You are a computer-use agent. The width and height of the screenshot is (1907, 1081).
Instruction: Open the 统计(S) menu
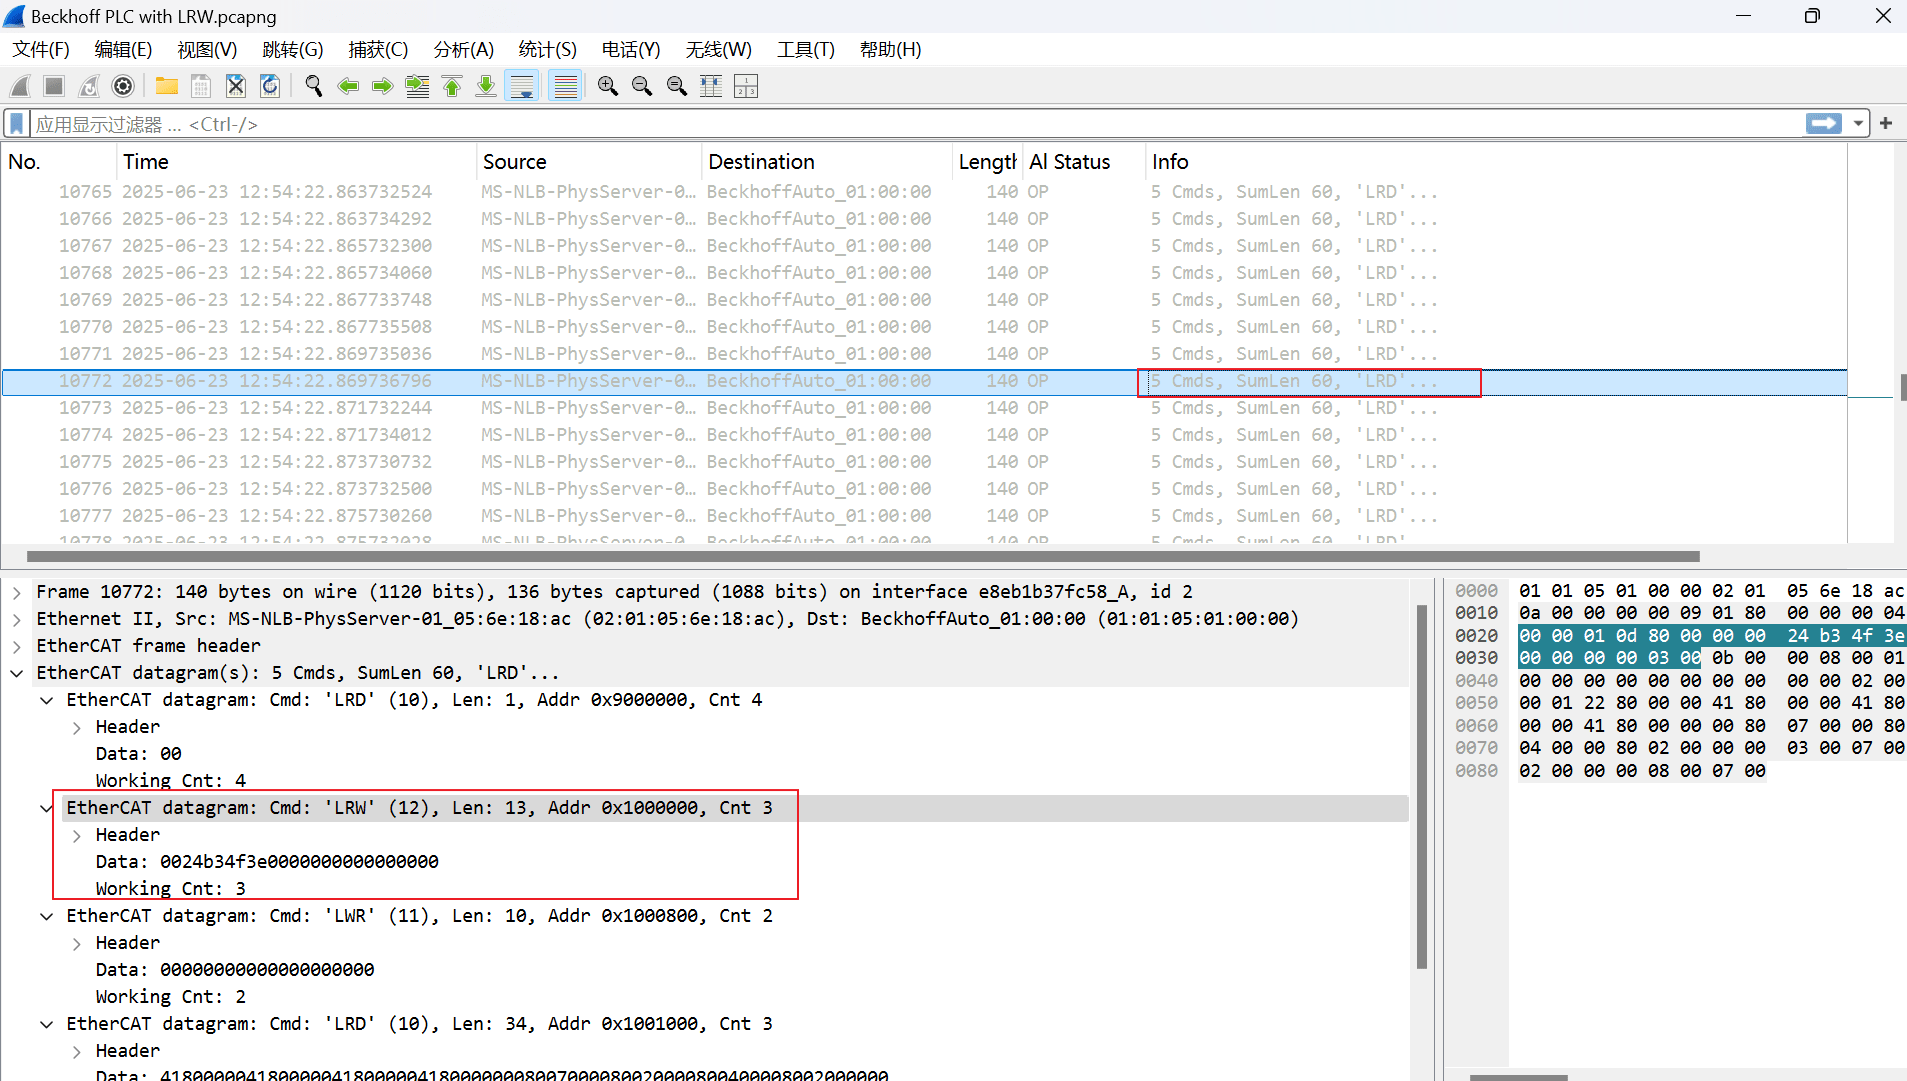click(547, 50)
